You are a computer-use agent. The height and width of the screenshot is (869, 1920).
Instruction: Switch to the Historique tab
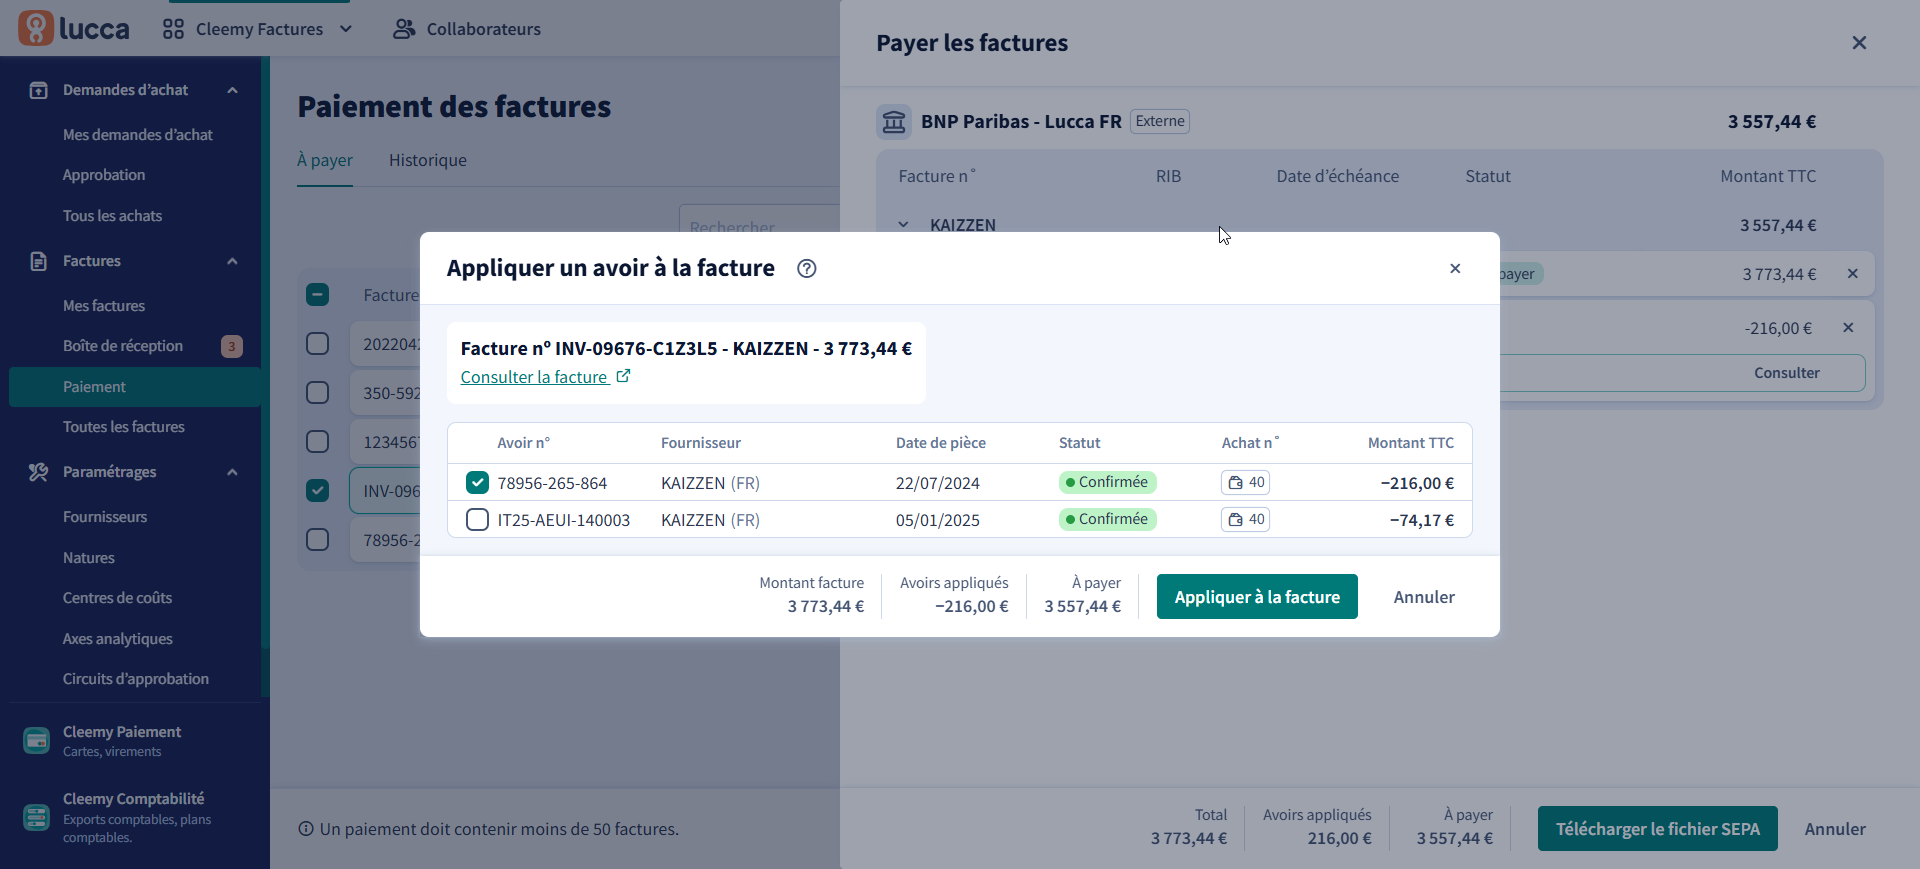pyautogui.click(x=427, y=160)
